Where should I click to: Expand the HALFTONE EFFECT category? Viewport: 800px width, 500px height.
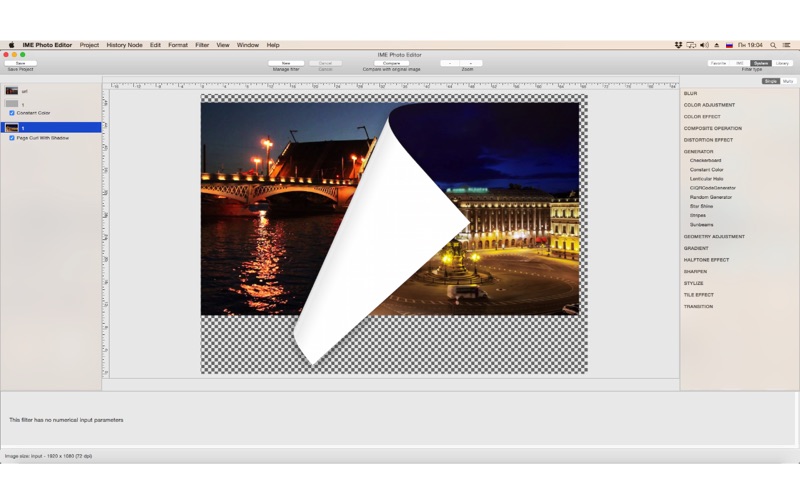point(706,260)
